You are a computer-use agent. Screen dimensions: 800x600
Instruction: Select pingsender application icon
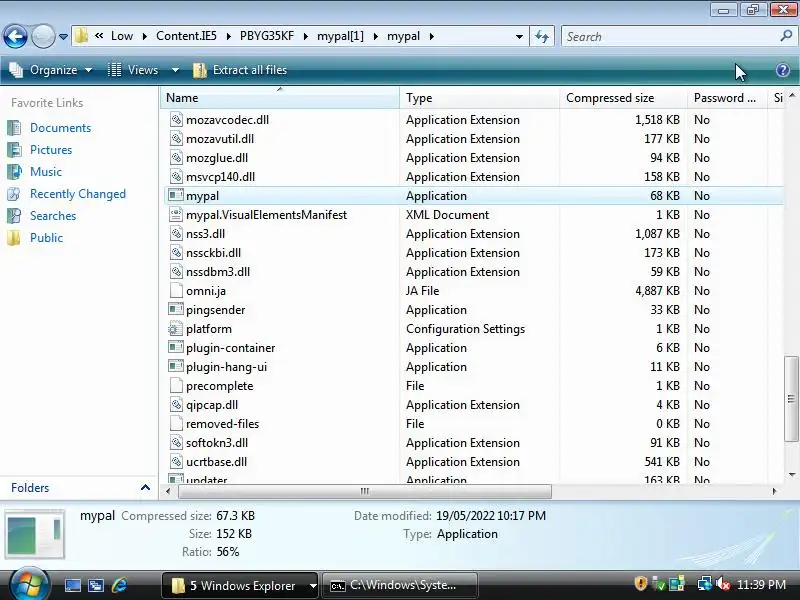(176, 310)
